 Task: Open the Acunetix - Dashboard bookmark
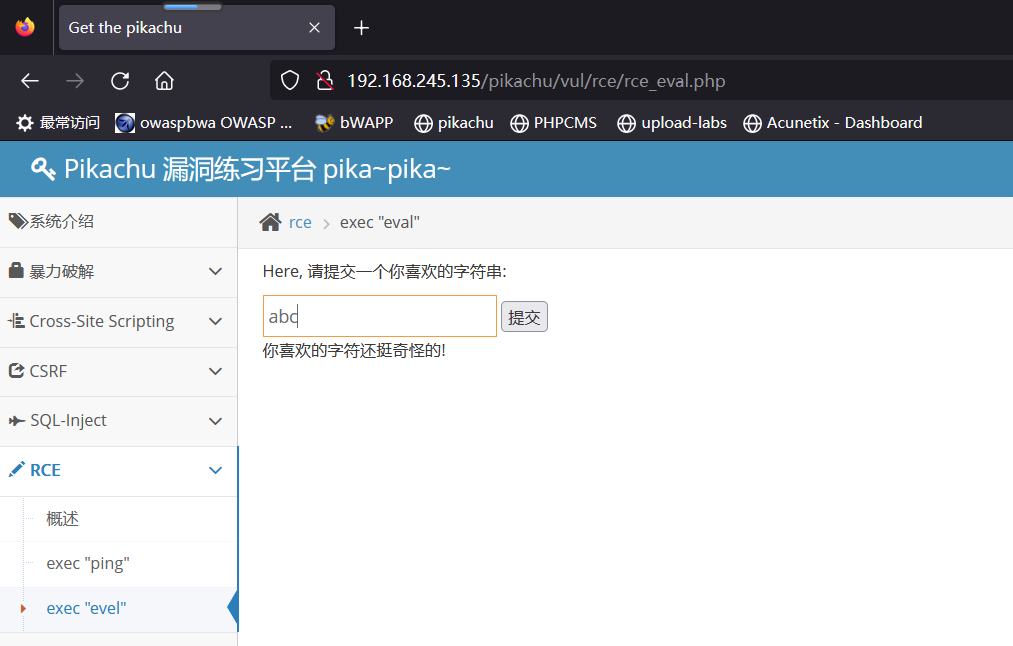pyautogui.click(x=833, y=123)
